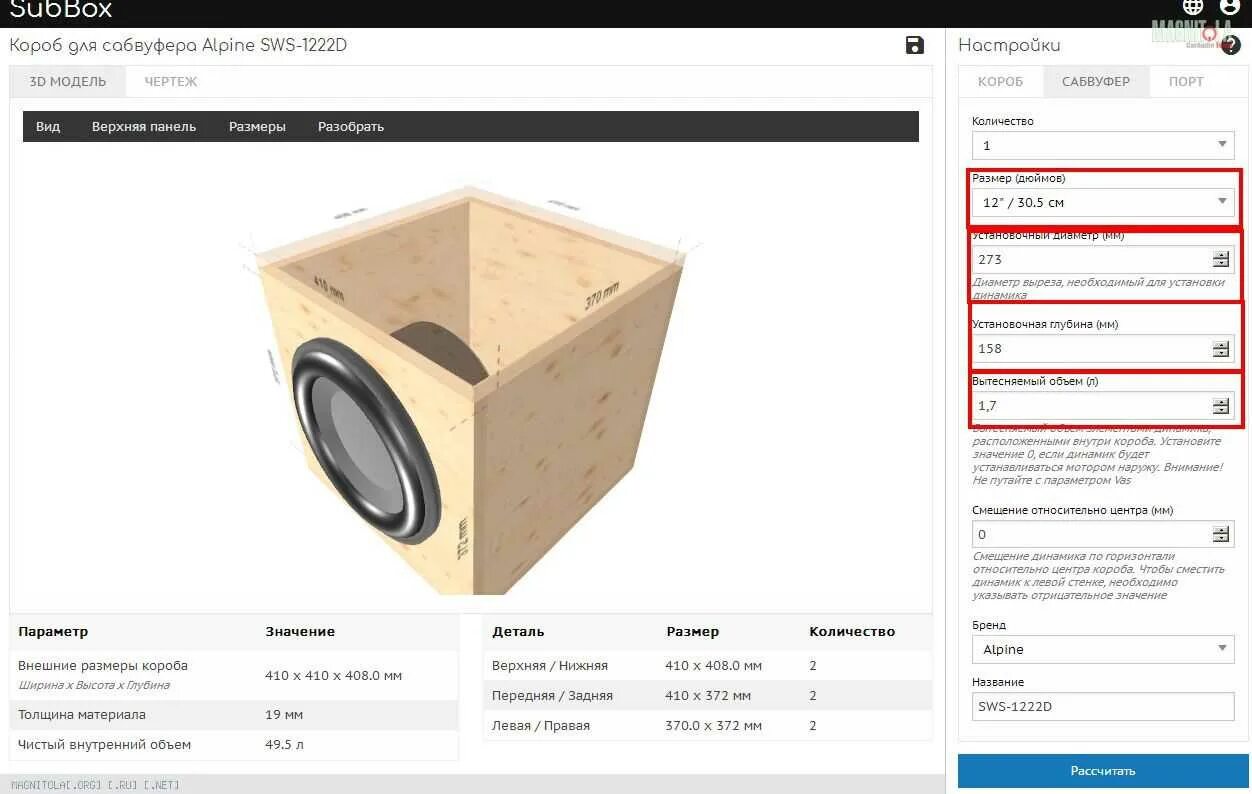The height and width of the screenshot is (794, 1252).
Task: Click the Короб для сабвуфера Alpine SWS-1222D title
Action: (x=178, y=45)
